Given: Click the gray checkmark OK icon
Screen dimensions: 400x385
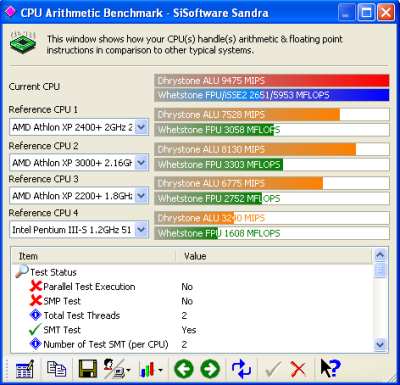Looking at the screenshot, I should pyautogui.click(x=273, y=369).
